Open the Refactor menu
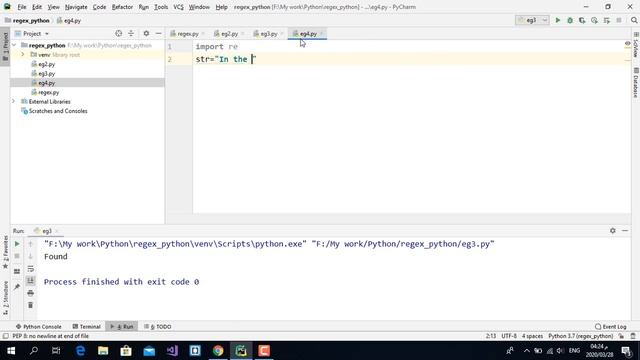 pyautogui.click(x=122, y=7)
